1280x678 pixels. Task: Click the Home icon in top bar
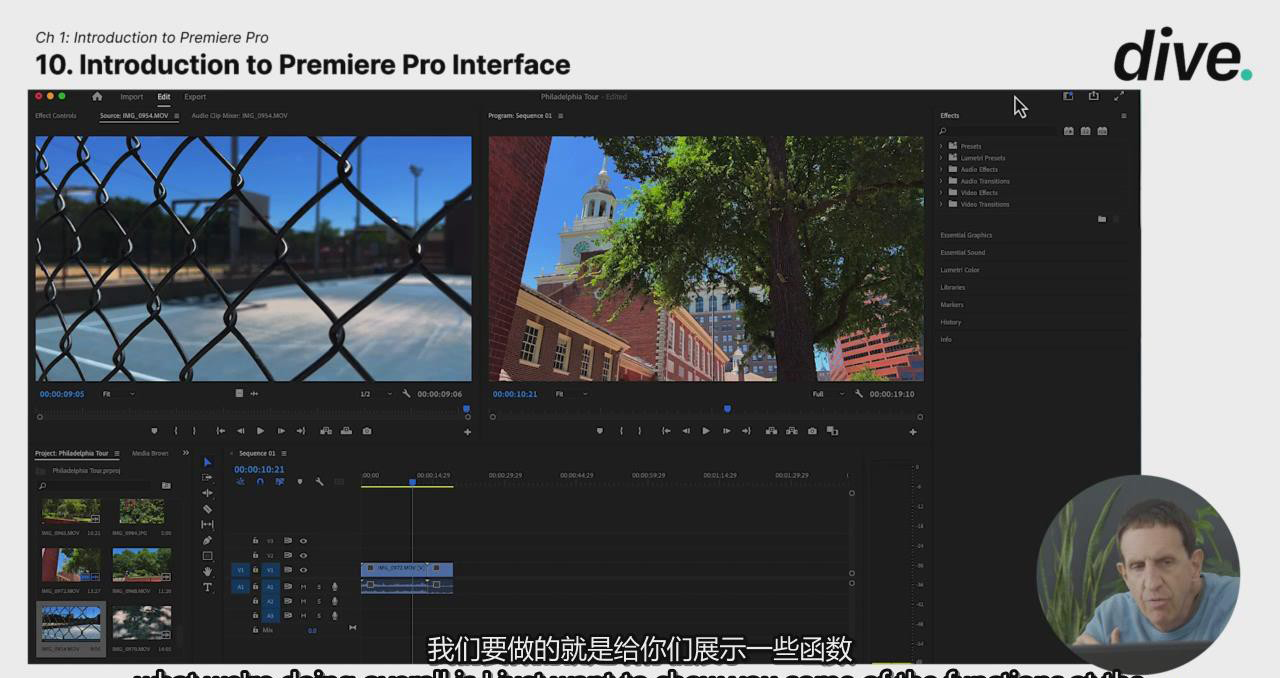97,97
